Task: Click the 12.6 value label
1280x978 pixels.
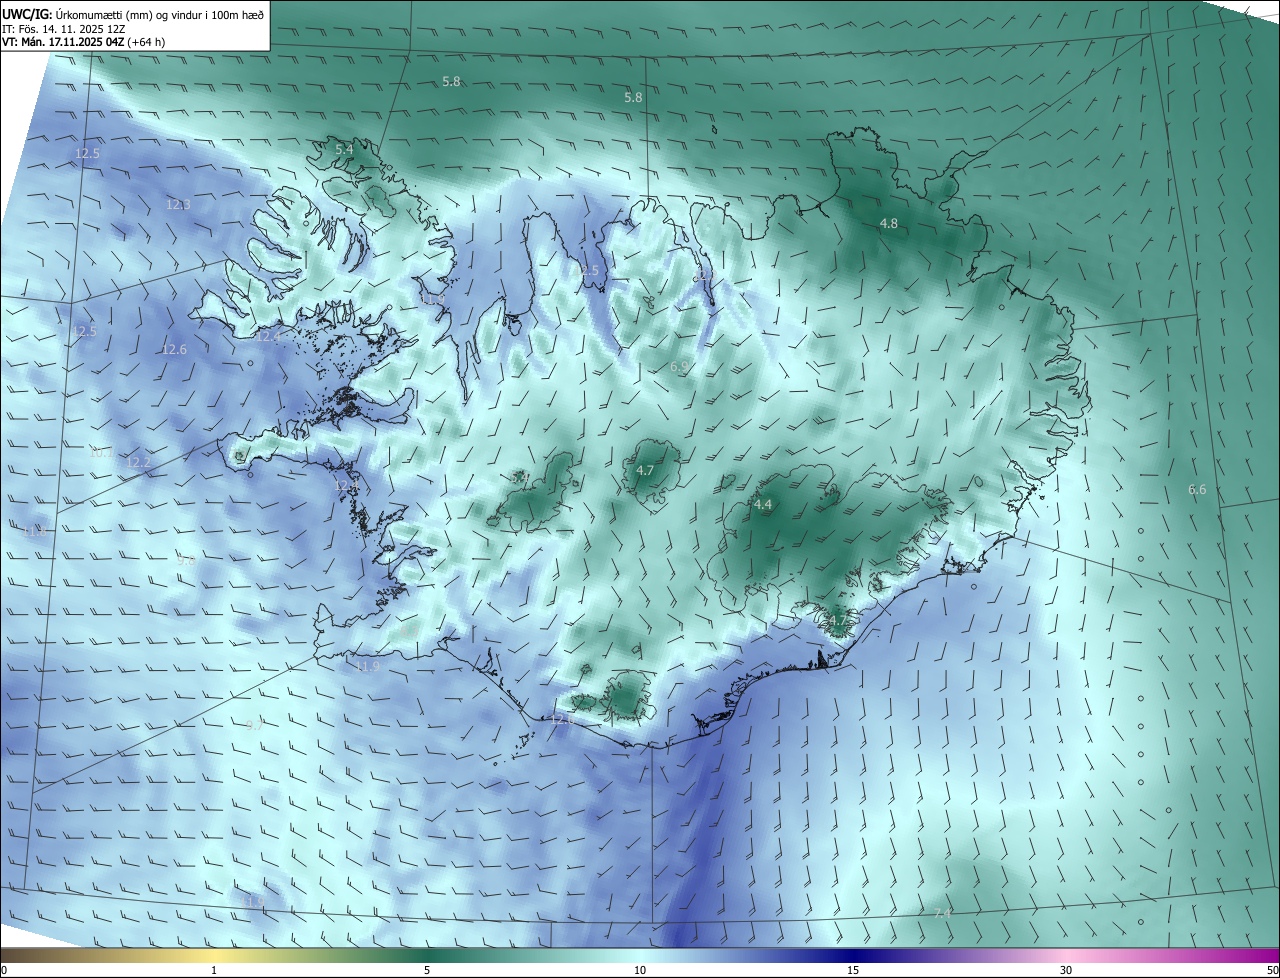Action: (174, 349)
